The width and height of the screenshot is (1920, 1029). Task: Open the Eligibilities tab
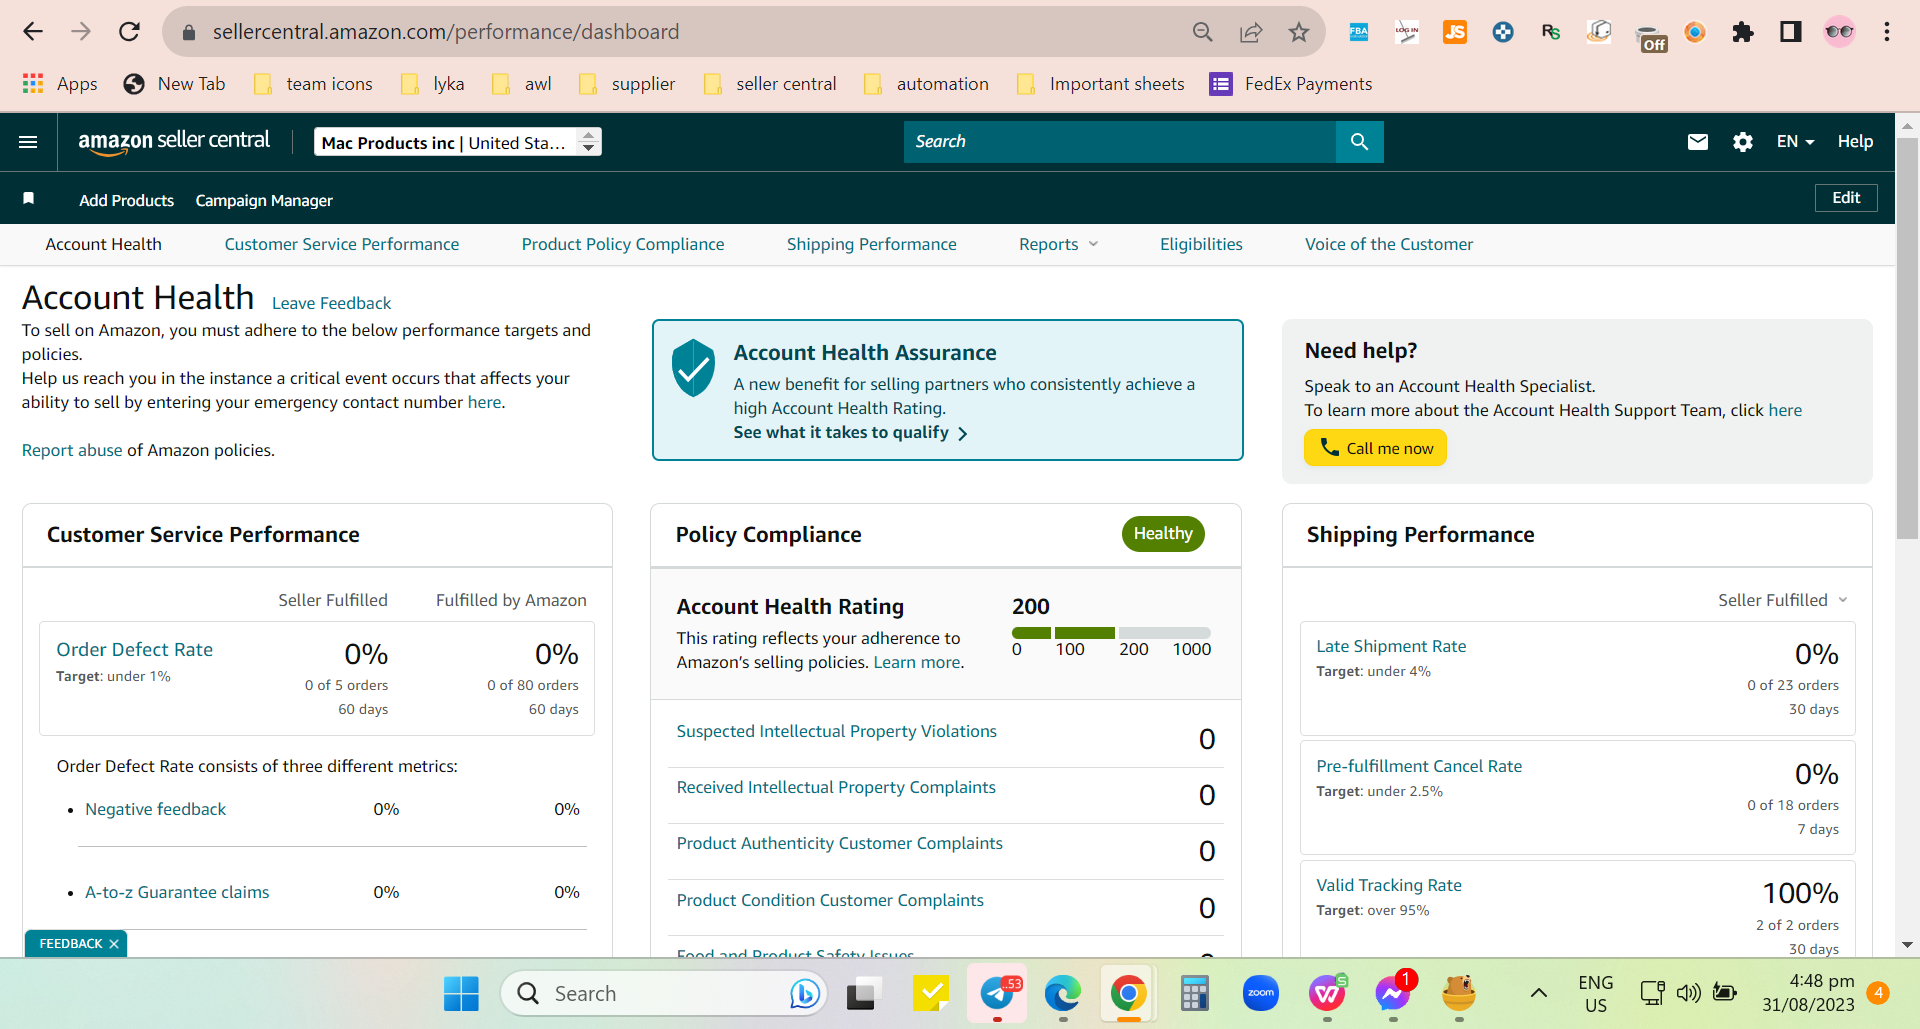pyautogui.click(x=1201, y=244)
